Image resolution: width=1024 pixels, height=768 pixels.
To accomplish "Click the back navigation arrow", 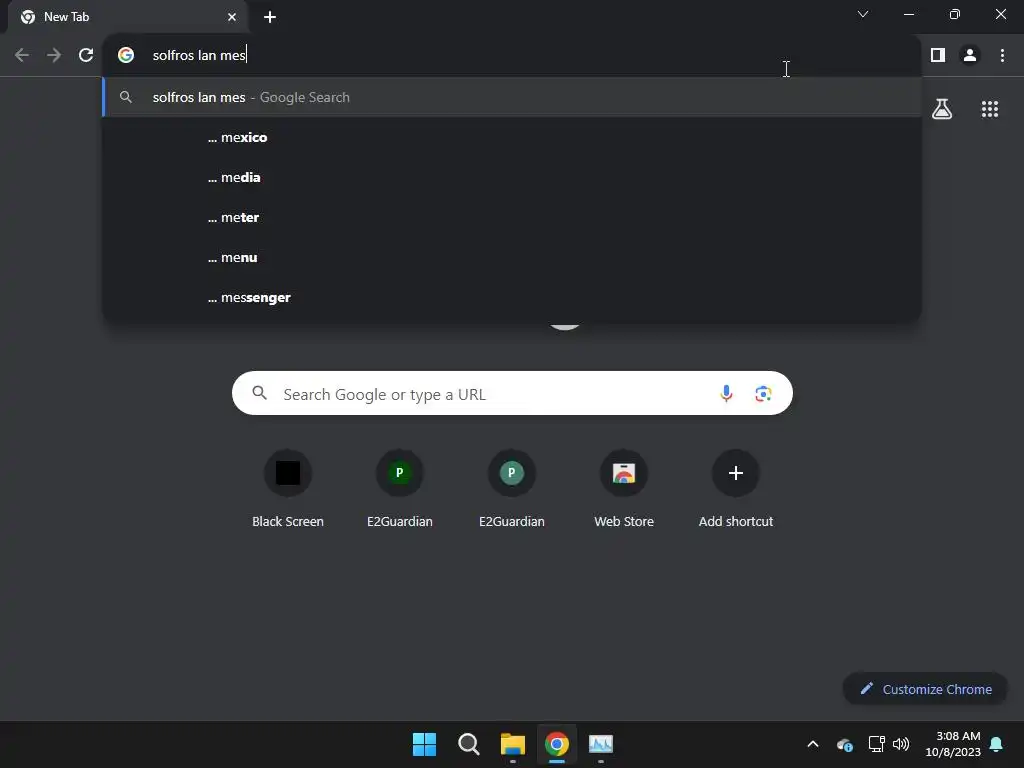I will coord(22,55).
